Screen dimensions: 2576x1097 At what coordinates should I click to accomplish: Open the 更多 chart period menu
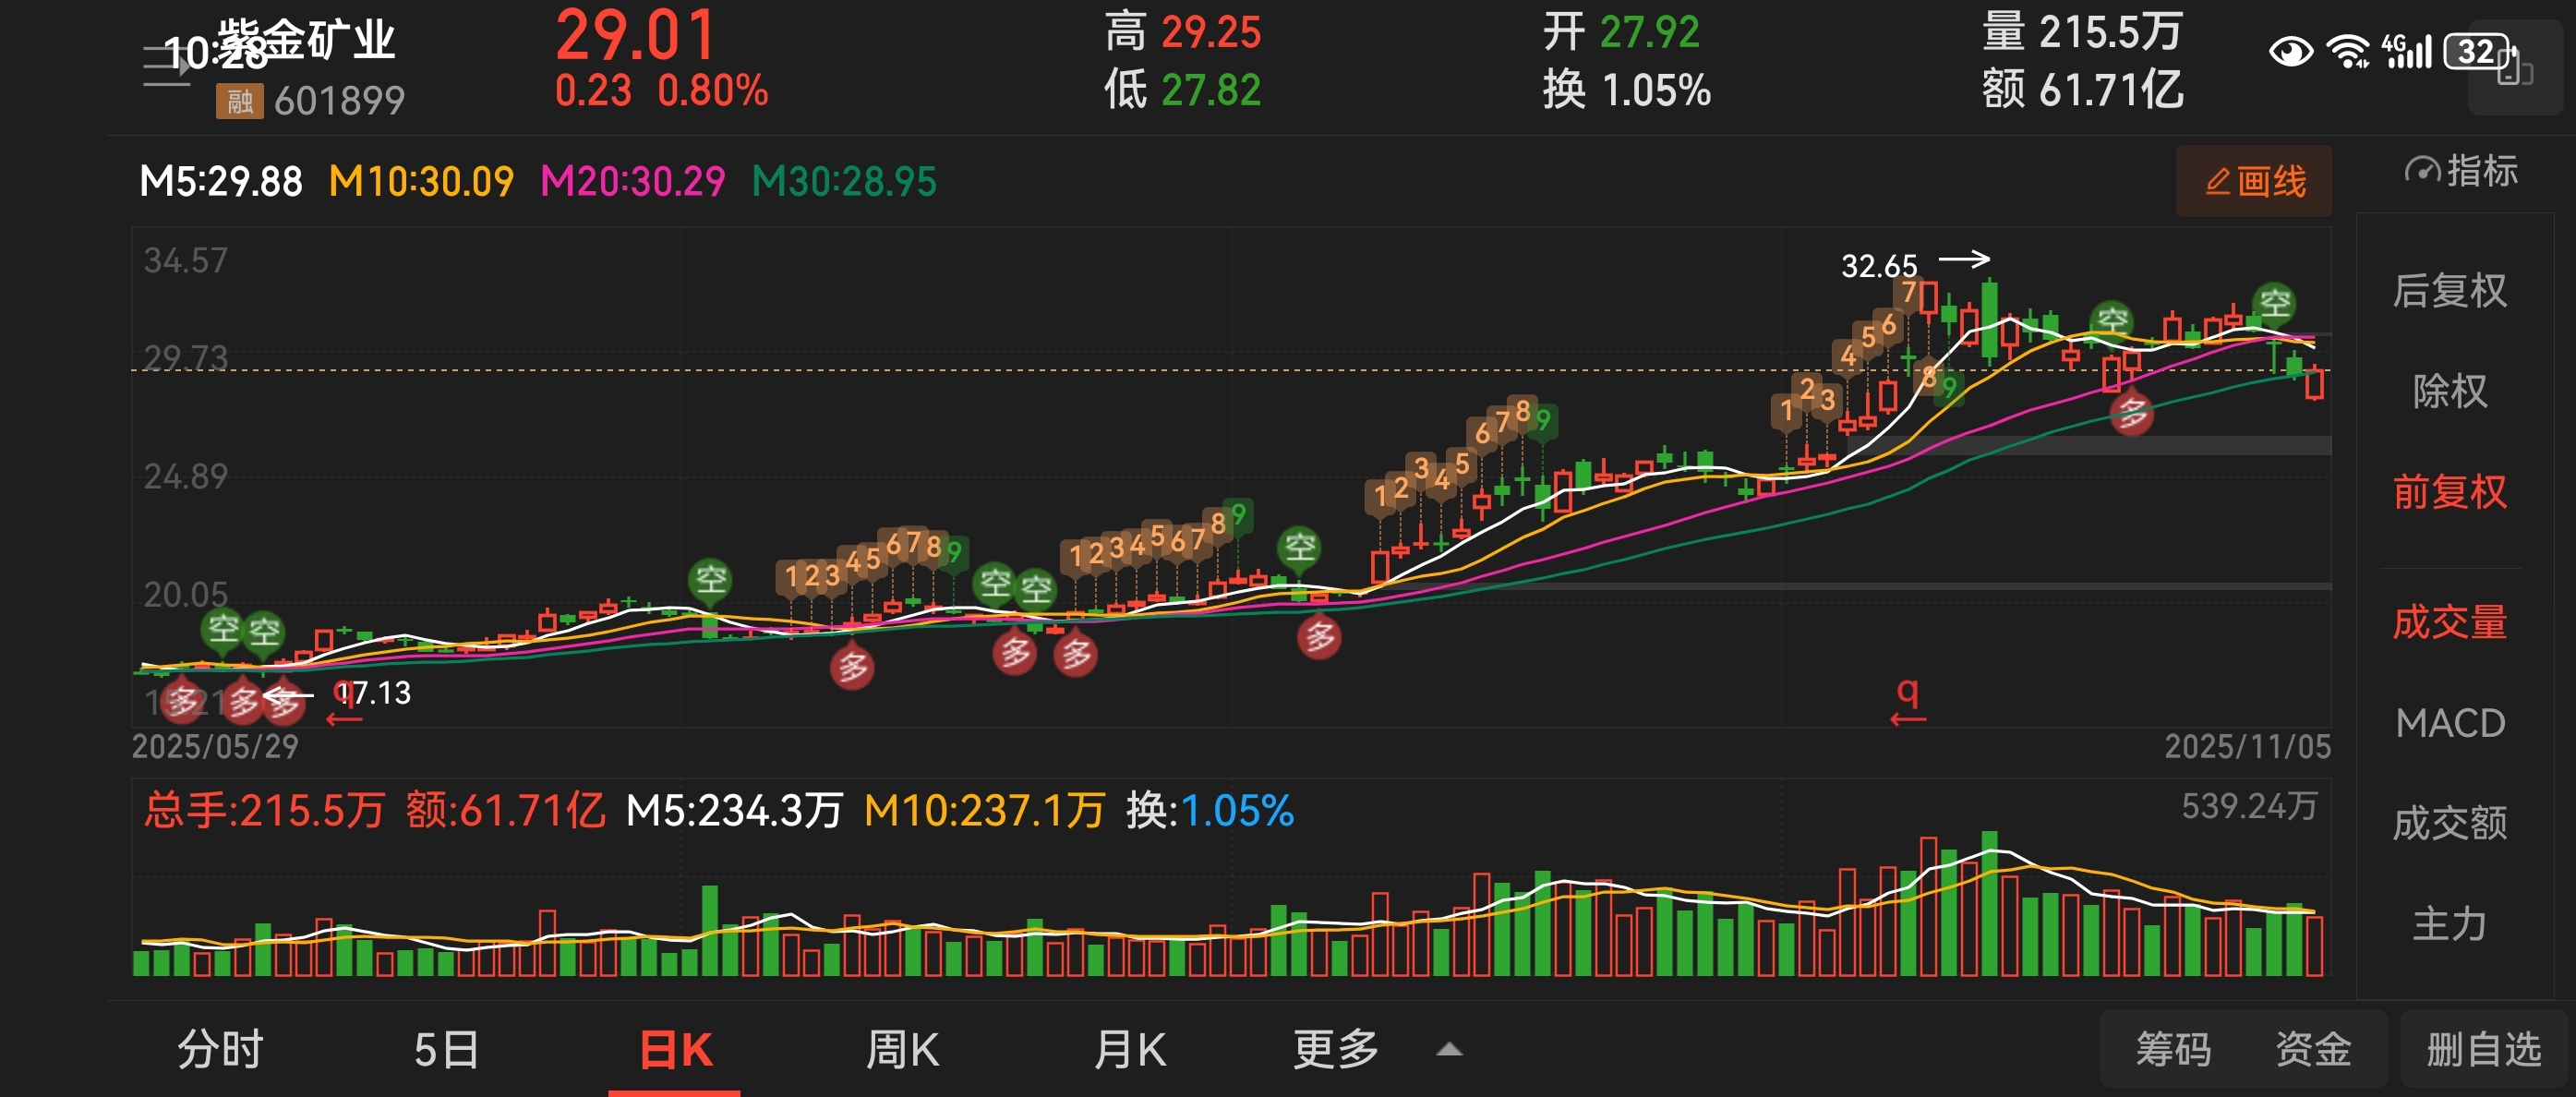(x=1335, y=1050)
